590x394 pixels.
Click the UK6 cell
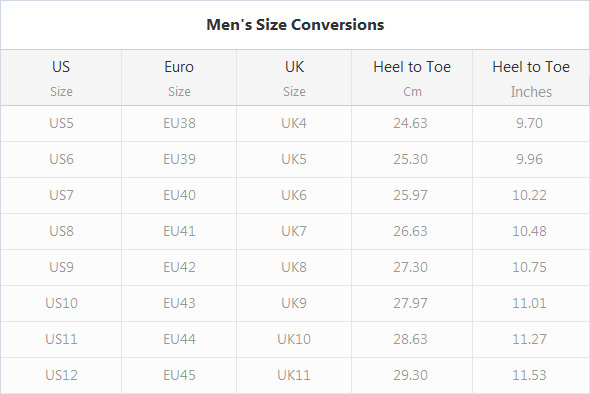[x=294, y=195]
